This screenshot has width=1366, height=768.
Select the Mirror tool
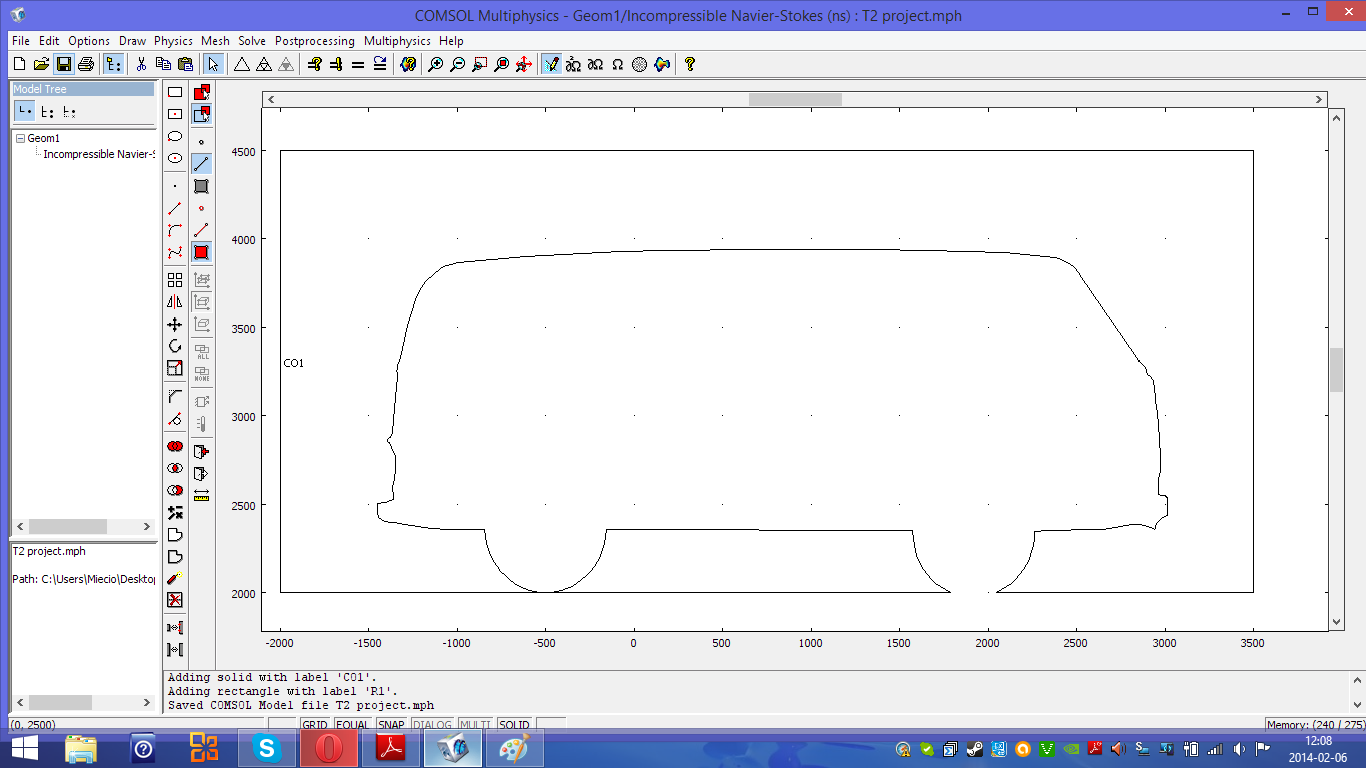(x=175, y=302)
